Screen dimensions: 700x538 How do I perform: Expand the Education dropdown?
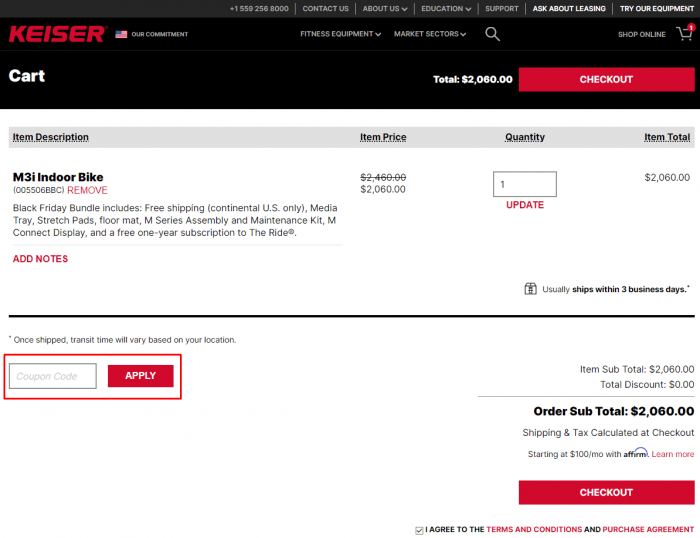click(x=446, y=8)
